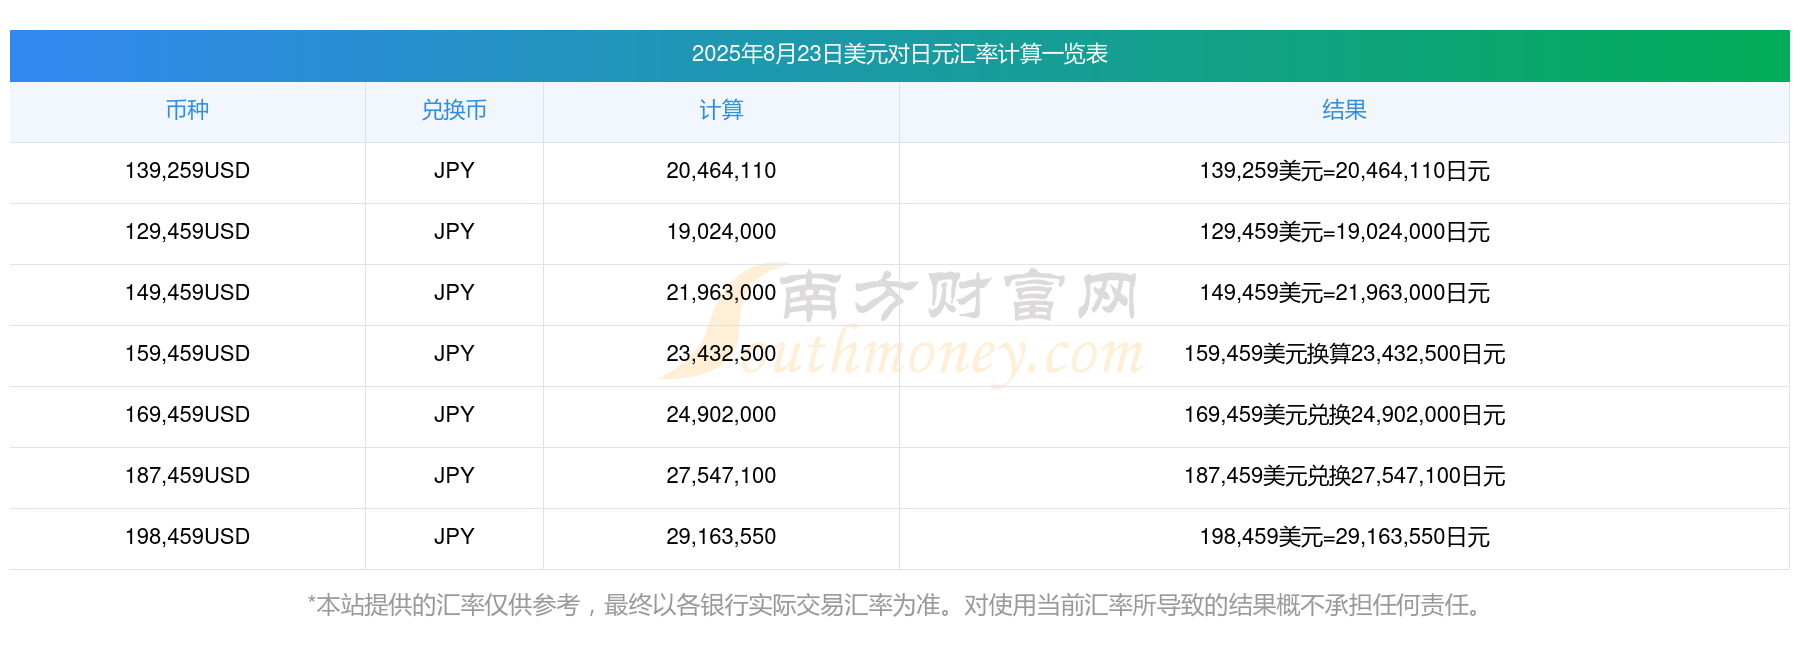Image resolution: width=1800 pixels, height=650 pixels.
Task: Select the '139,259USD' cell
Action: (187, 171)
